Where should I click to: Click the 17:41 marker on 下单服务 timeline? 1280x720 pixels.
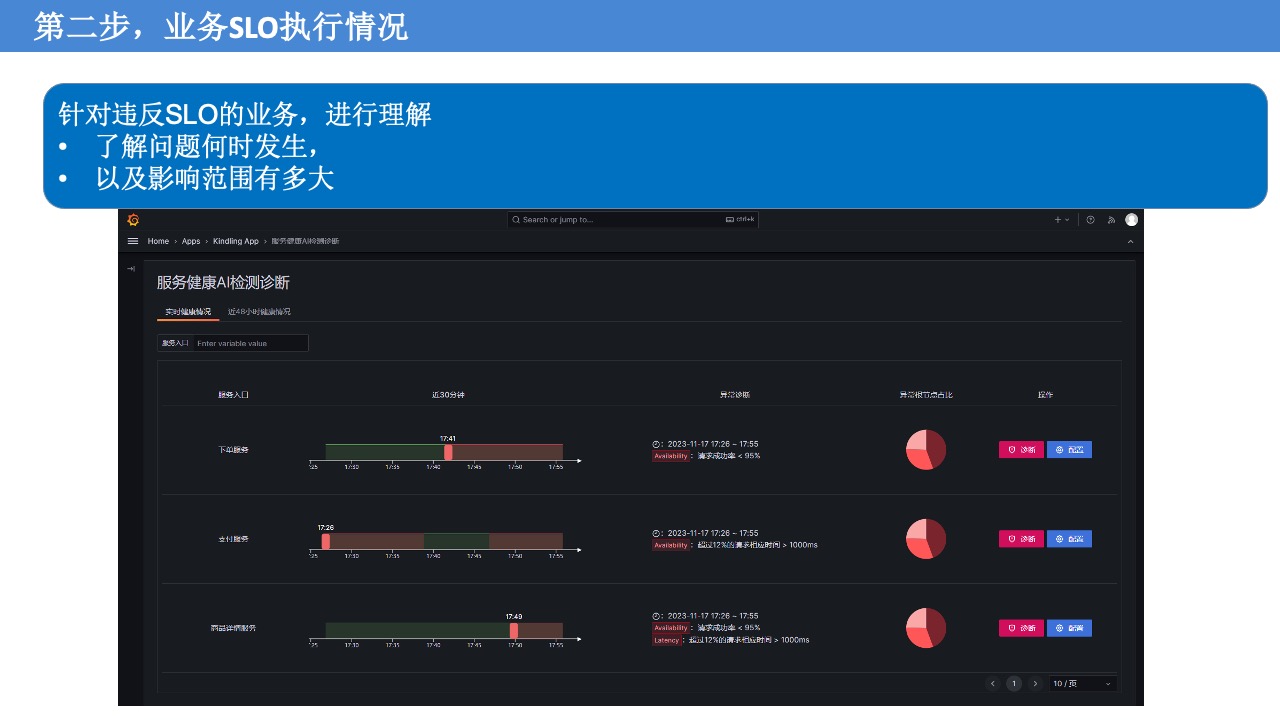click(x=448, y=452)
